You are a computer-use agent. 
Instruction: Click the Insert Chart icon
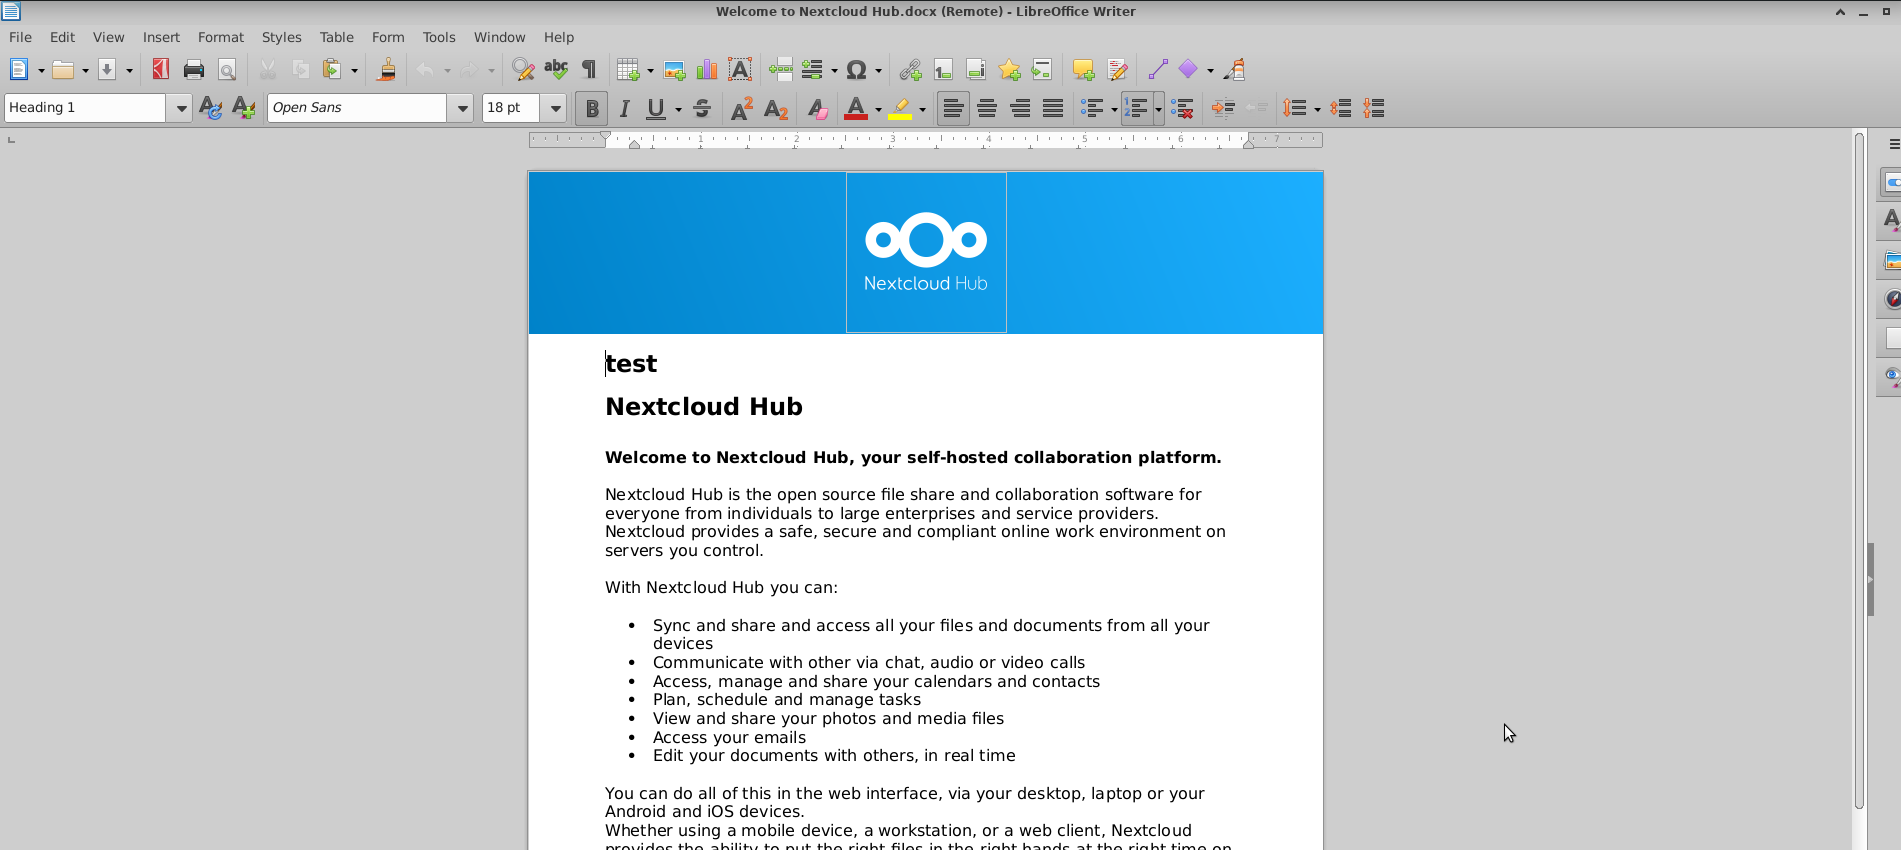(x=707, y=70)
